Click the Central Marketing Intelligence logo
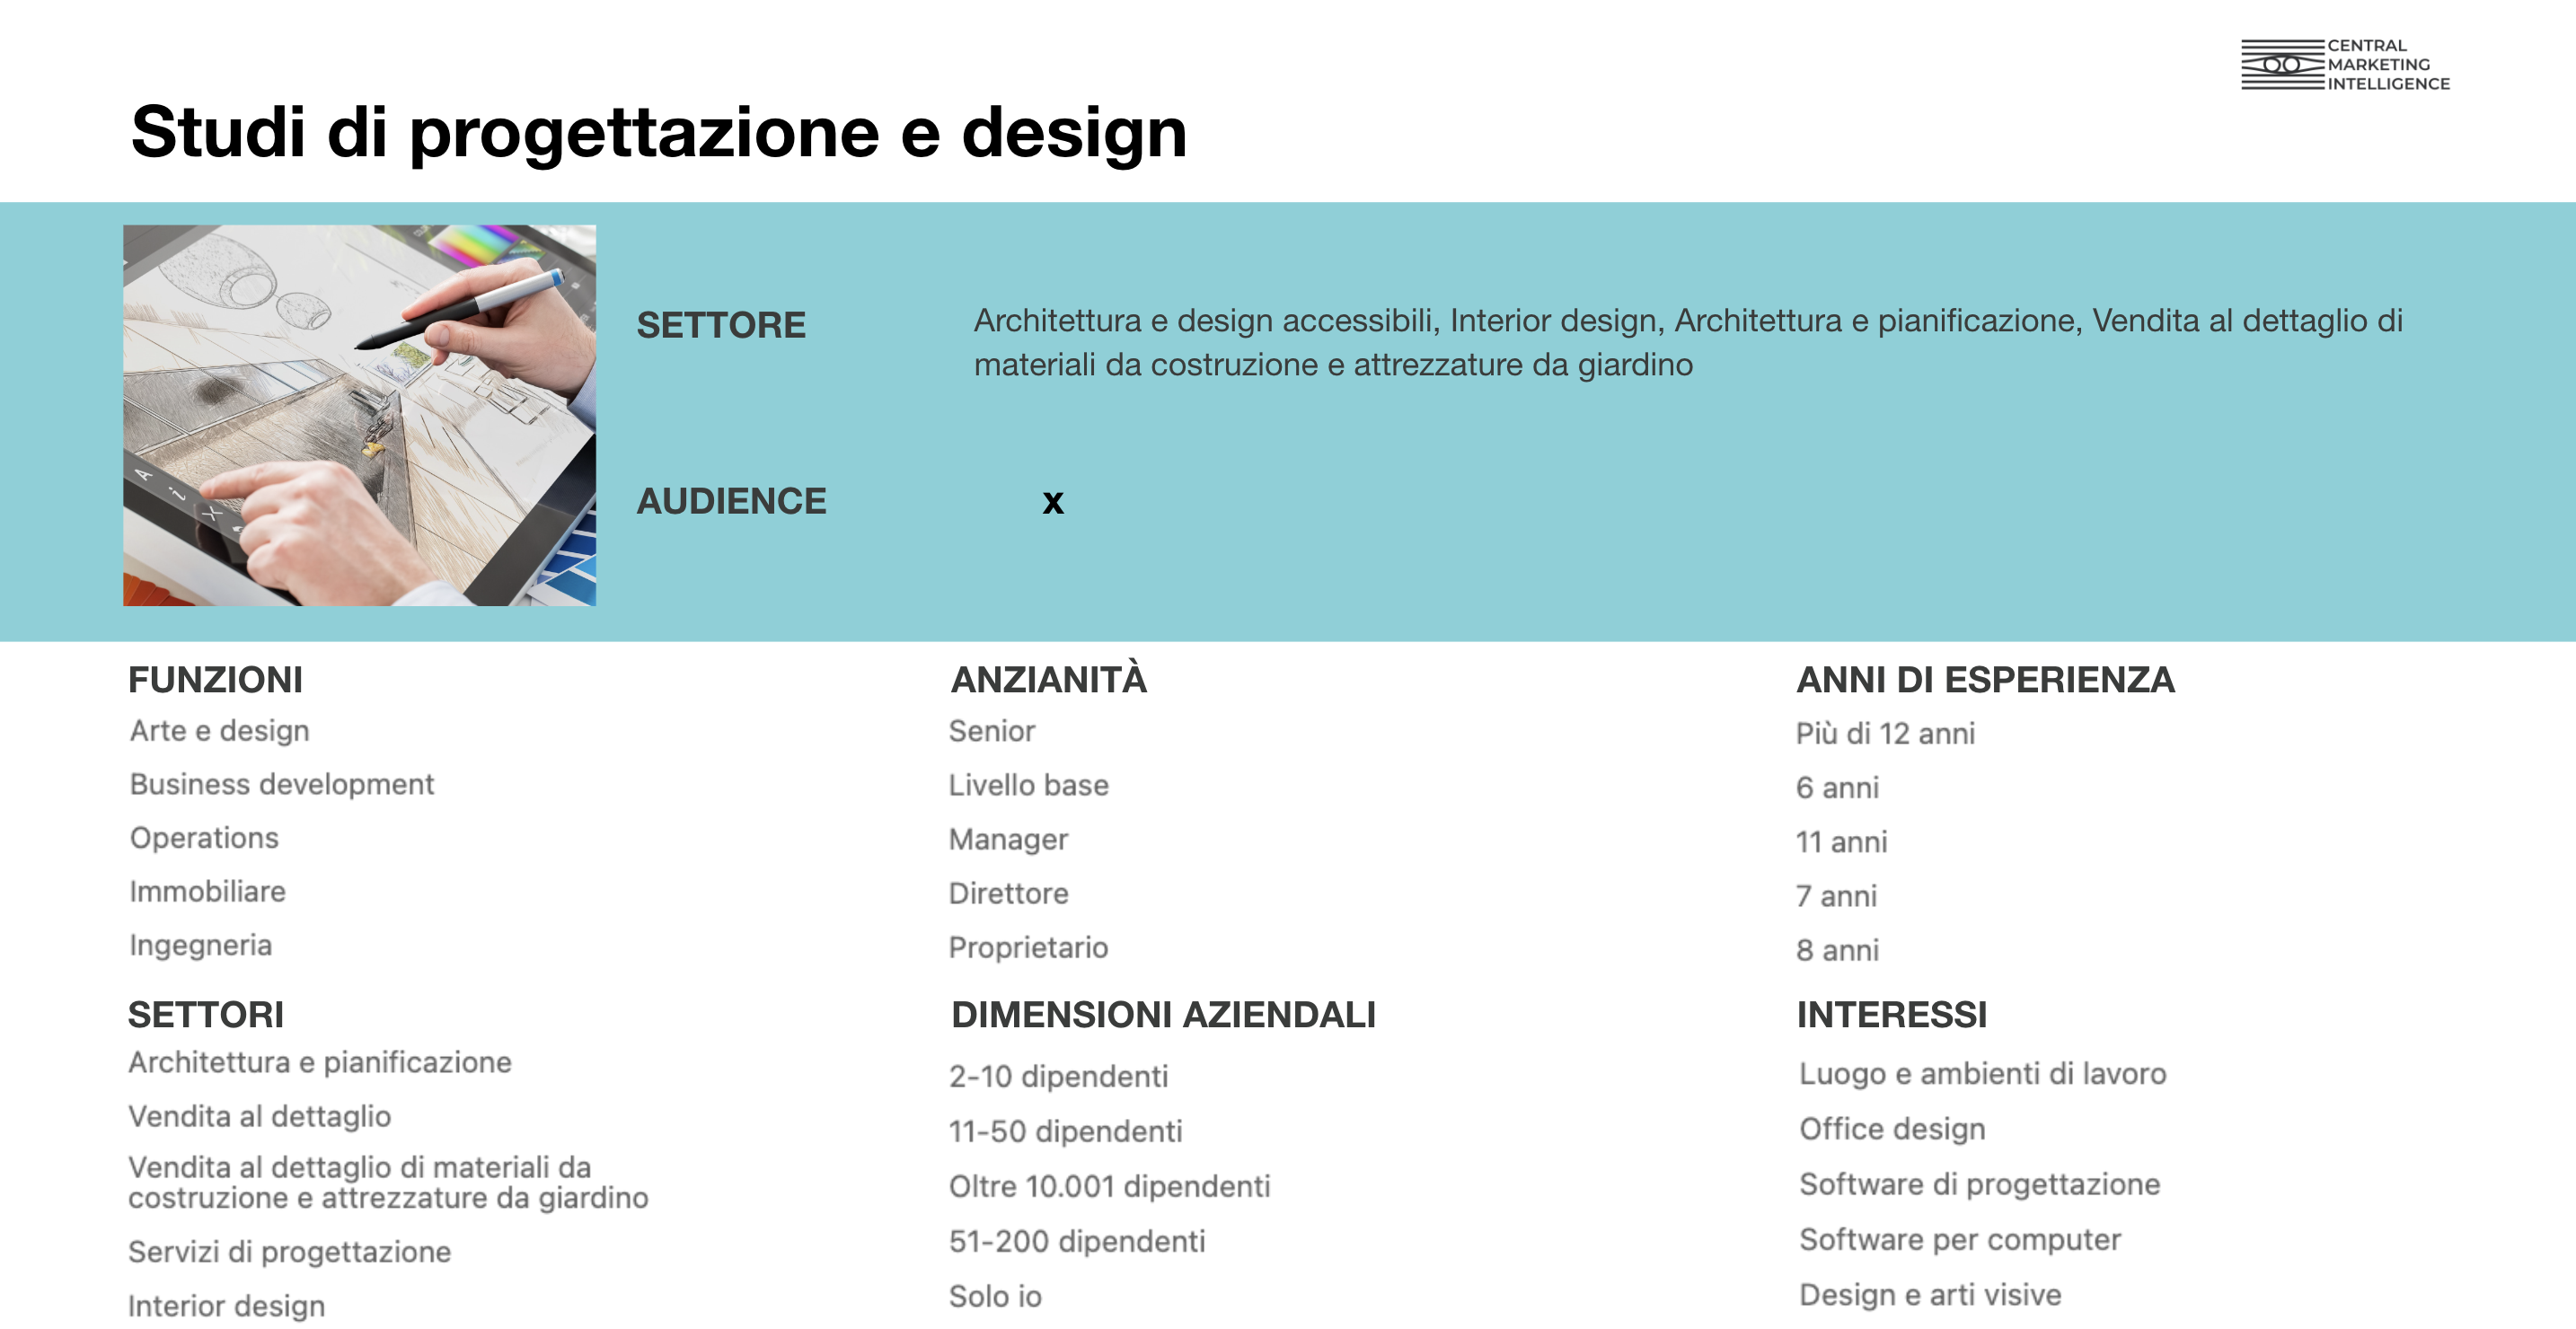The image size is (2576, 1329). click(2344, 65)
